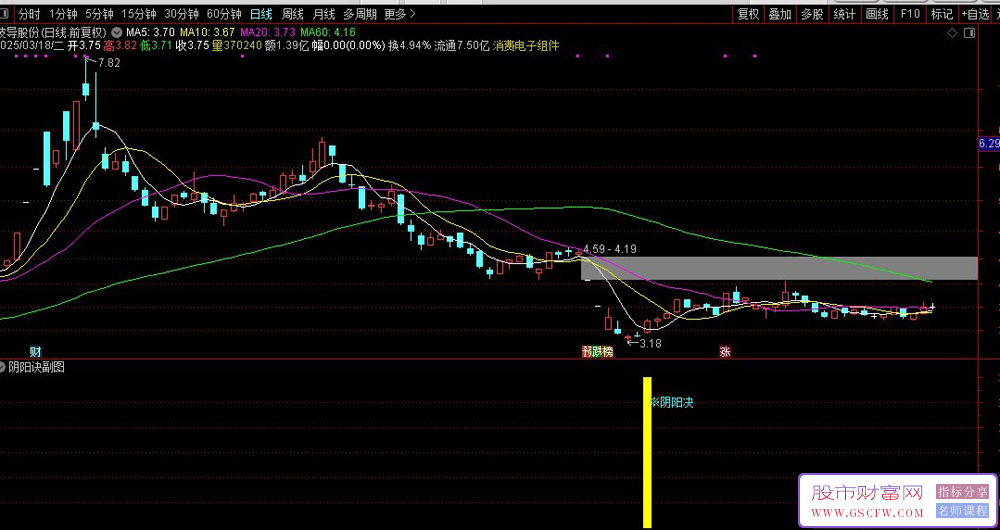Click the 4.59 - 4.19 gap label
Screen dimensions: 1000x530
click(610, 249)
